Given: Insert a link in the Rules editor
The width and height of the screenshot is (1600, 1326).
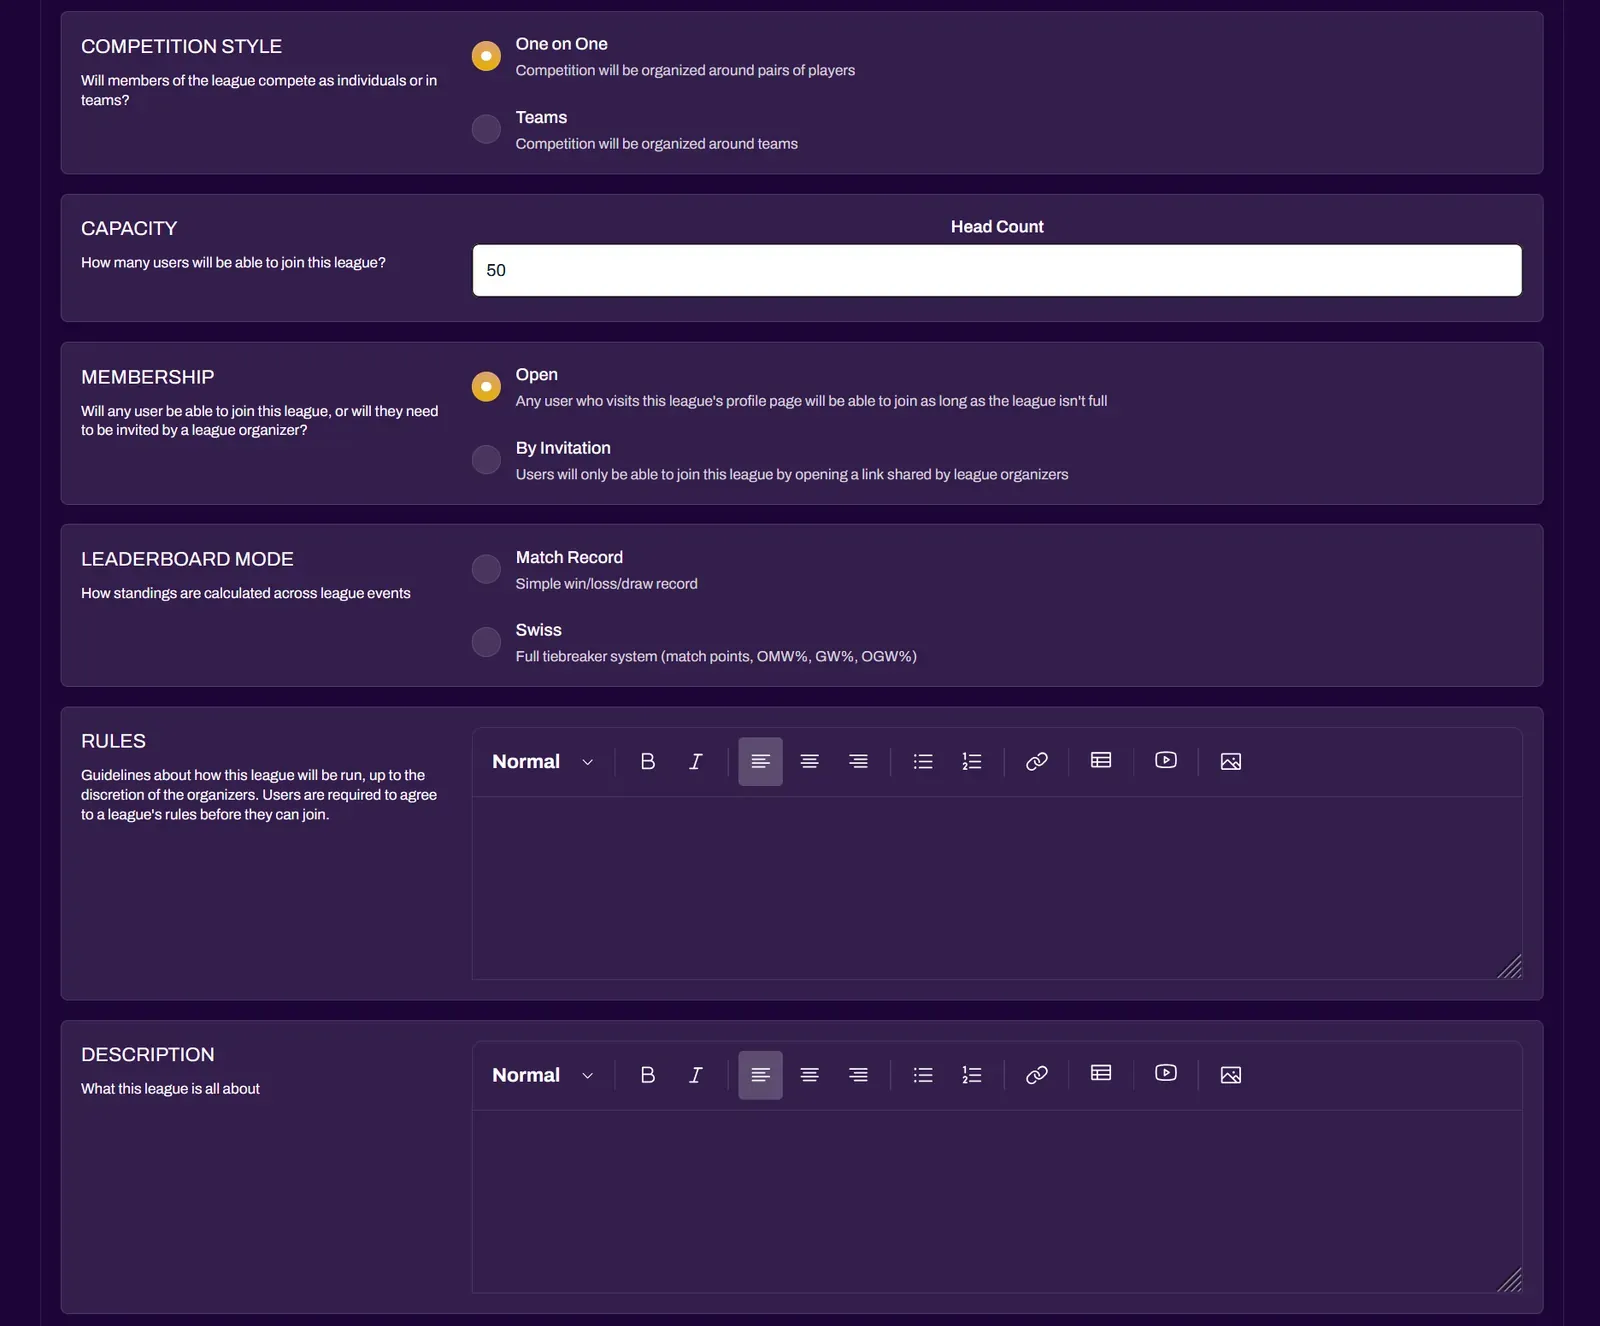Looking at the screenshot, I should 1036,761.
